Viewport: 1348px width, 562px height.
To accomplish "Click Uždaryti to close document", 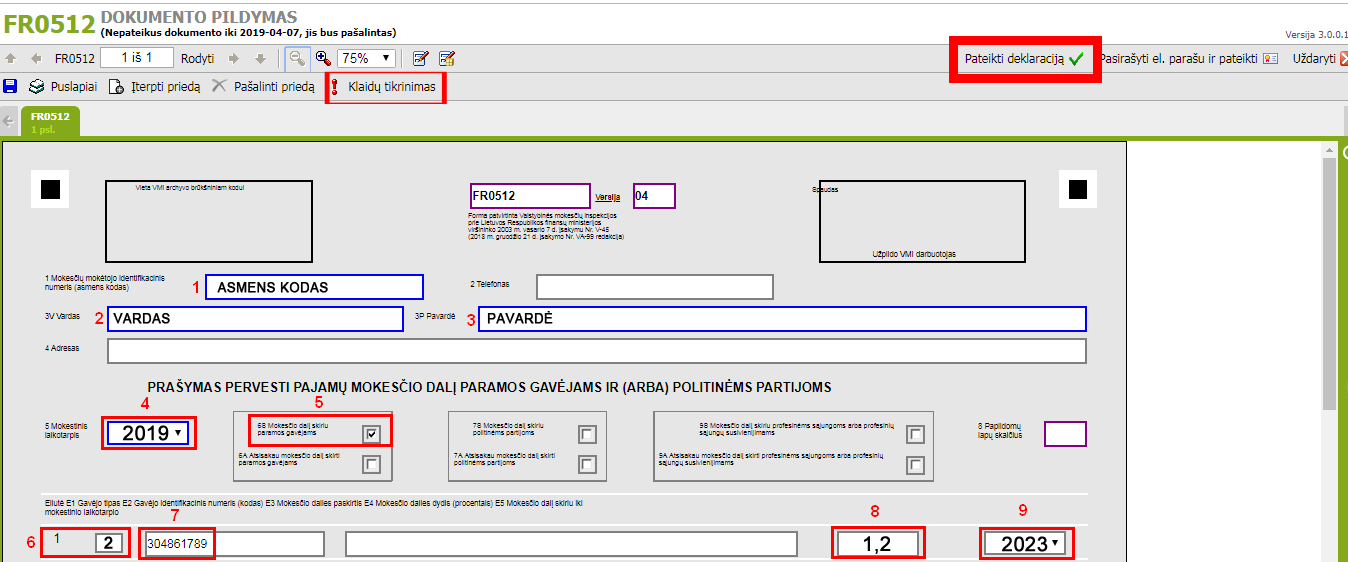I will 1320,59.
